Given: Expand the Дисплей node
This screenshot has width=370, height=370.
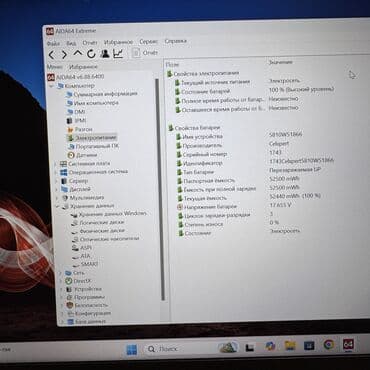Looking at the screenshot, I should pos(57,189).
